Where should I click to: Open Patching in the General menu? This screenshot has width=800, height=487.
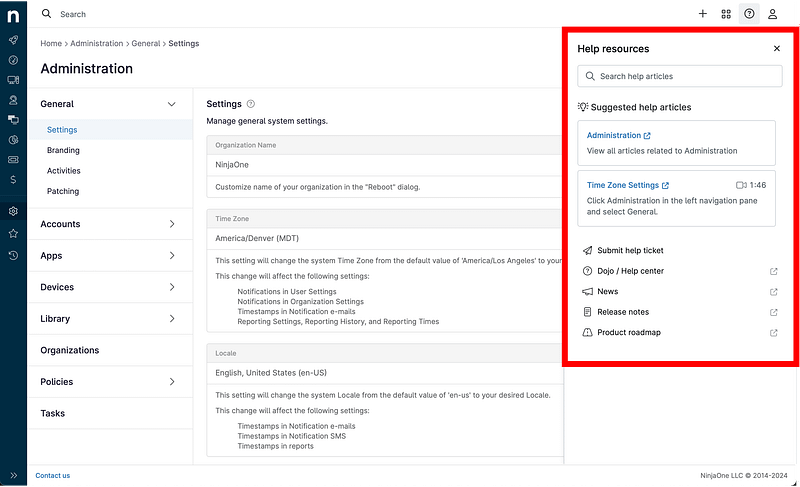[63, 191]
